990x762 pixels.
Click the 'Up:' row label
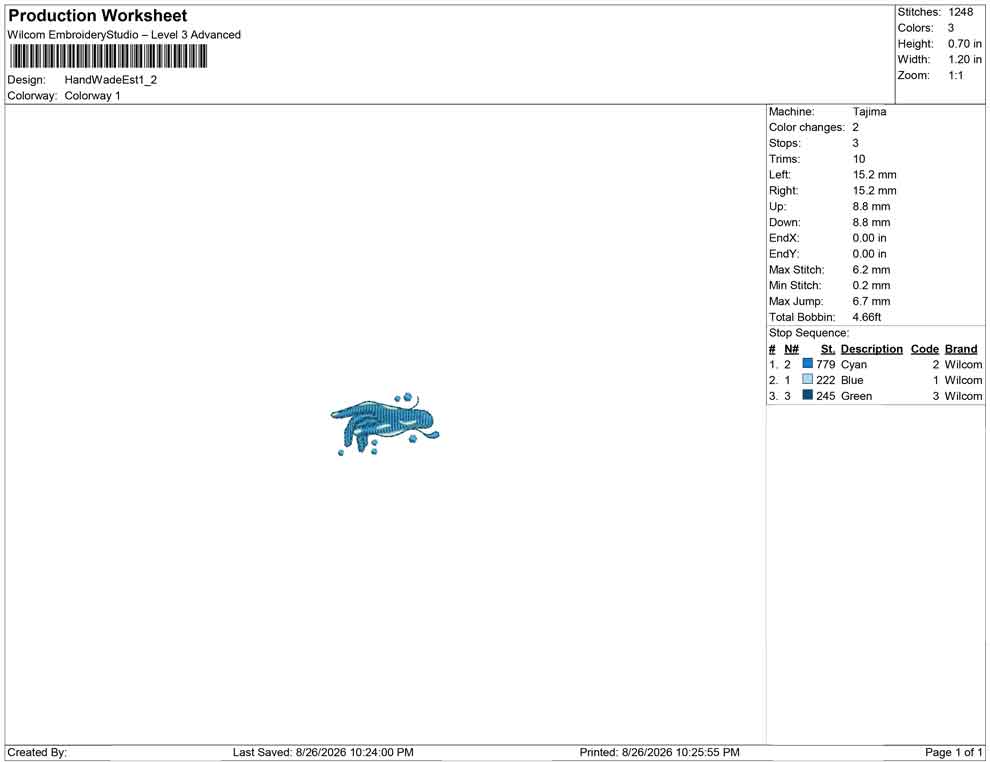click(777, 206)
